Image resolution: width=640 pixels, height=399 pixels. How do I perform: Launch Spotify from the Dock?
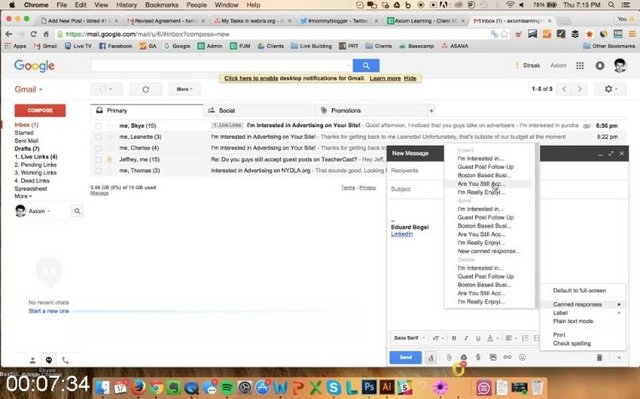(x=227, y=387)
